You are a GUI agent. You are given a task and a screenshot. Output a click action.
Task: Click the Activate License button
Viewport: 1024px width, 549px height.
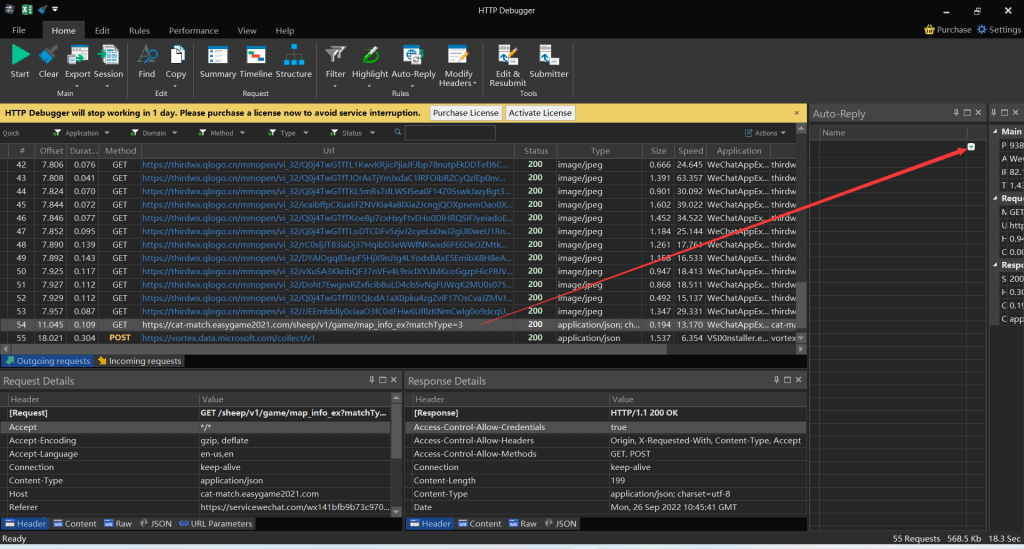[540, 113]
